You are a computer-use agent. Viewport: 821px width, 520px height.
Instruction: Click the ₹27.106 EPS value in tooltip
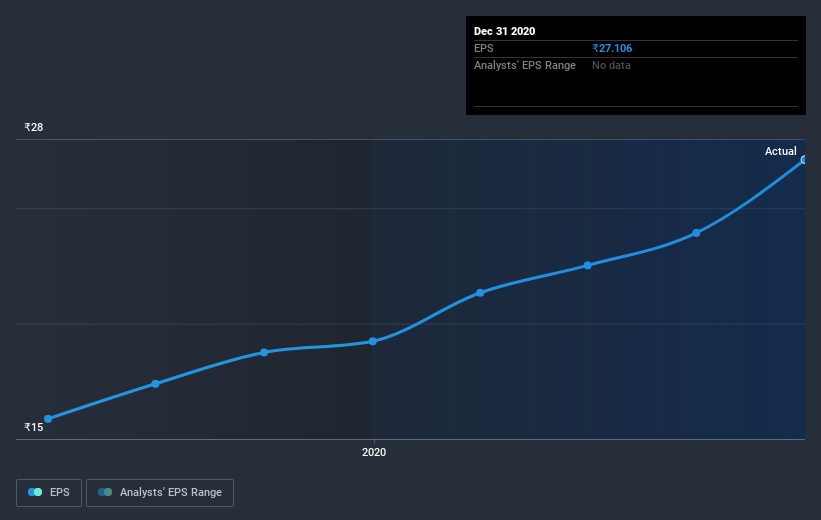point(612,48)
